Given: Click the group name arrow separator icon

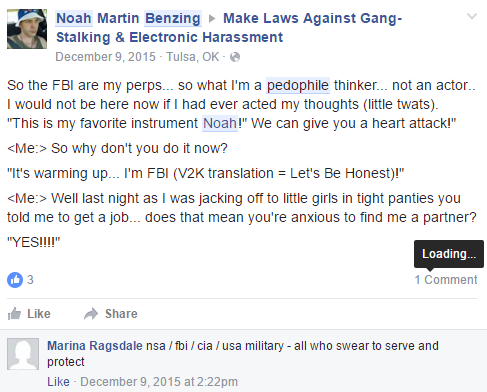Looking at the screenshot, I should (212, 19).
